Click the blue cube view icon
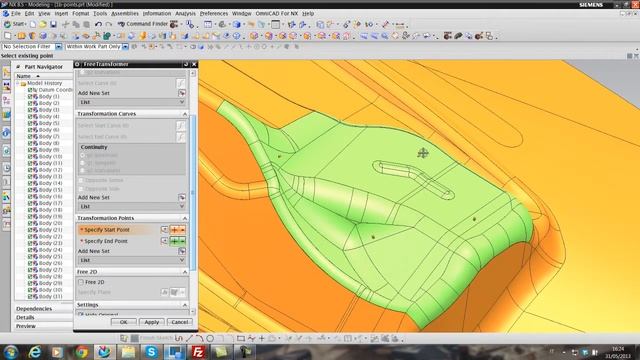This screenshot has height=360, width=640. coord(236,24)
